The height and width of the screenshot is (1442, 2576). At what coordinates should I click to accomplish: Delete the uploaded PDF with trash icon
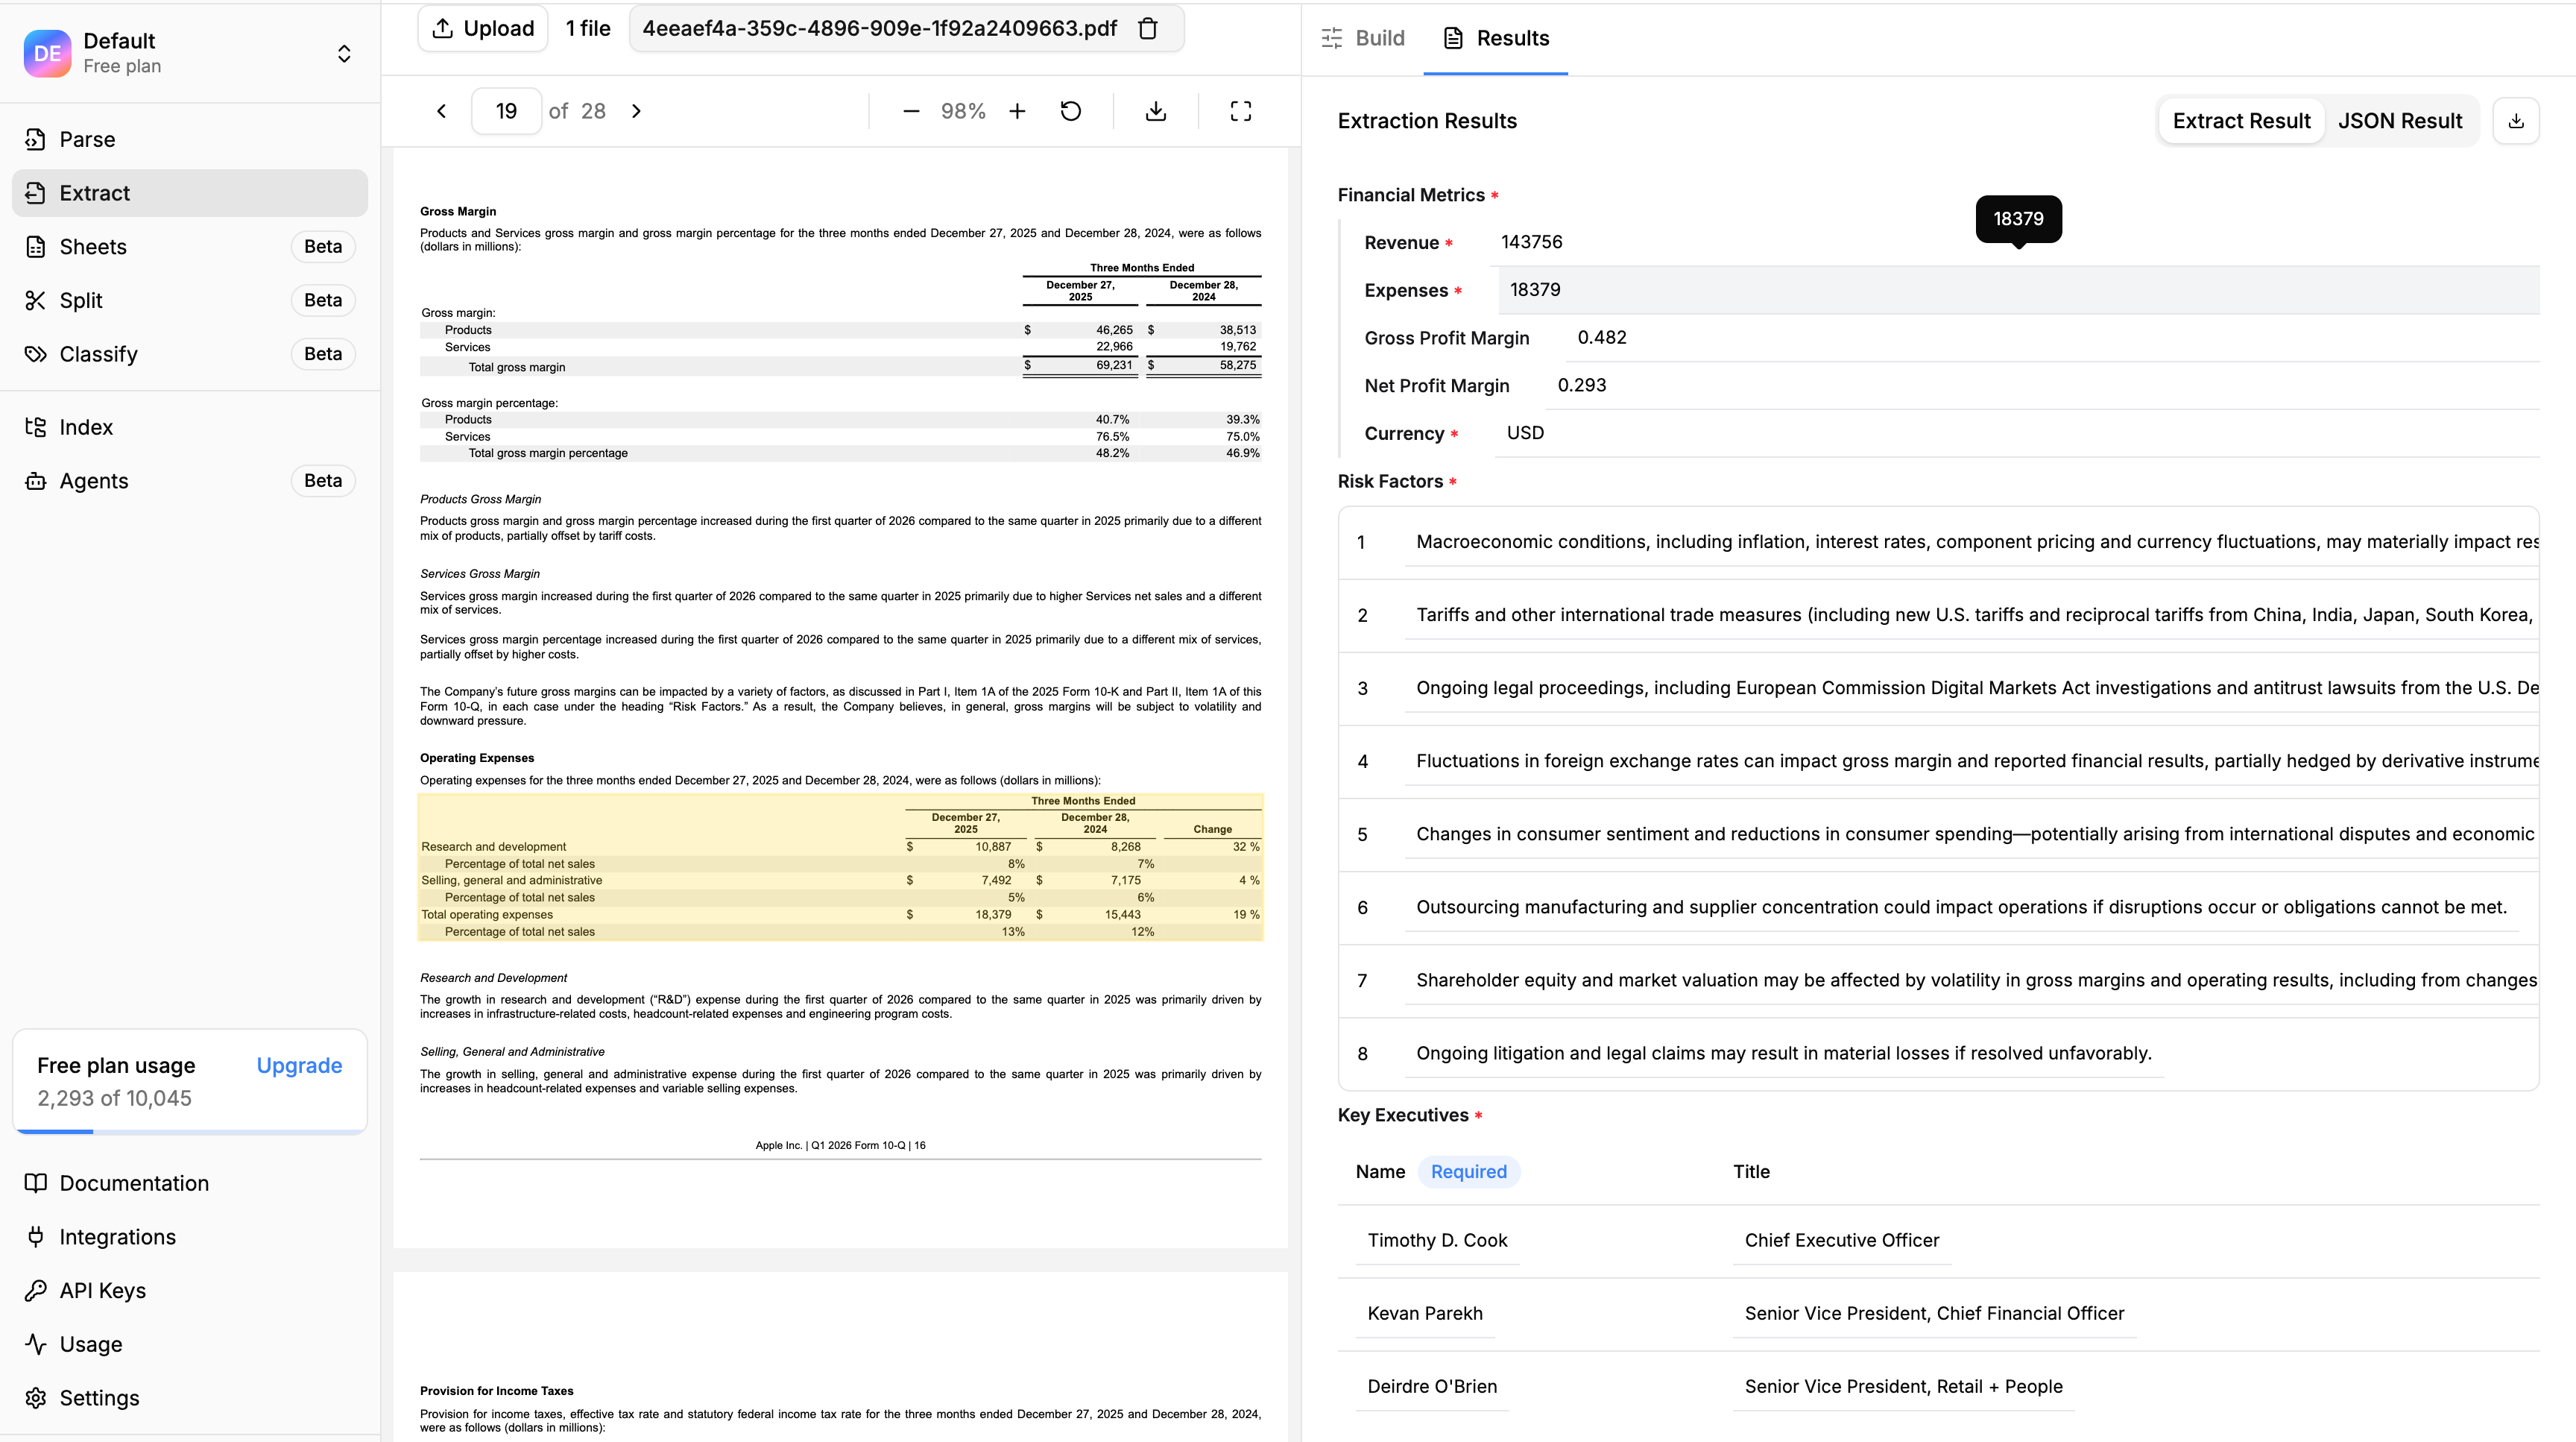click(1148, 29)
